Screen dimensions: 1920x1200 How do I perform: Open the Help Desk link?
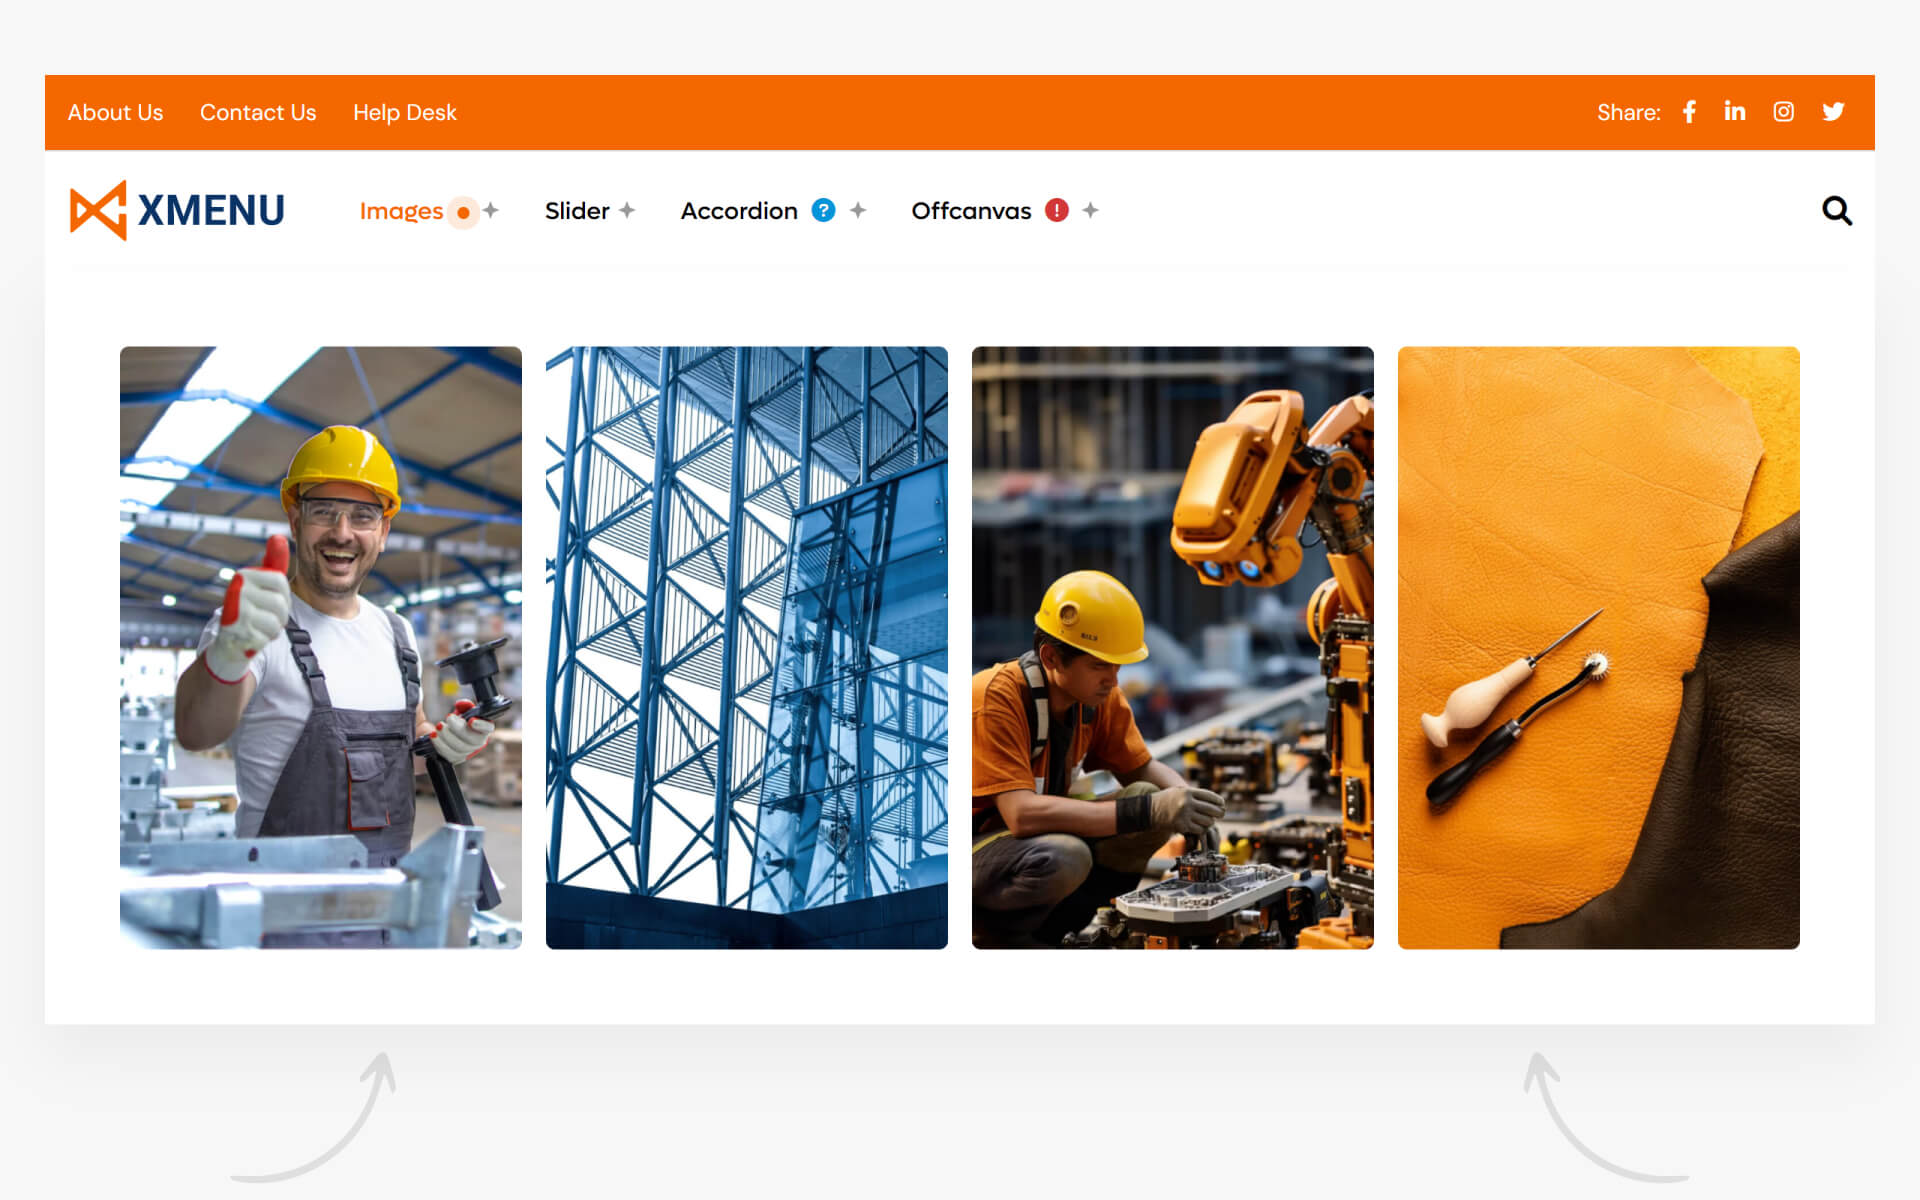pos(405,112)
